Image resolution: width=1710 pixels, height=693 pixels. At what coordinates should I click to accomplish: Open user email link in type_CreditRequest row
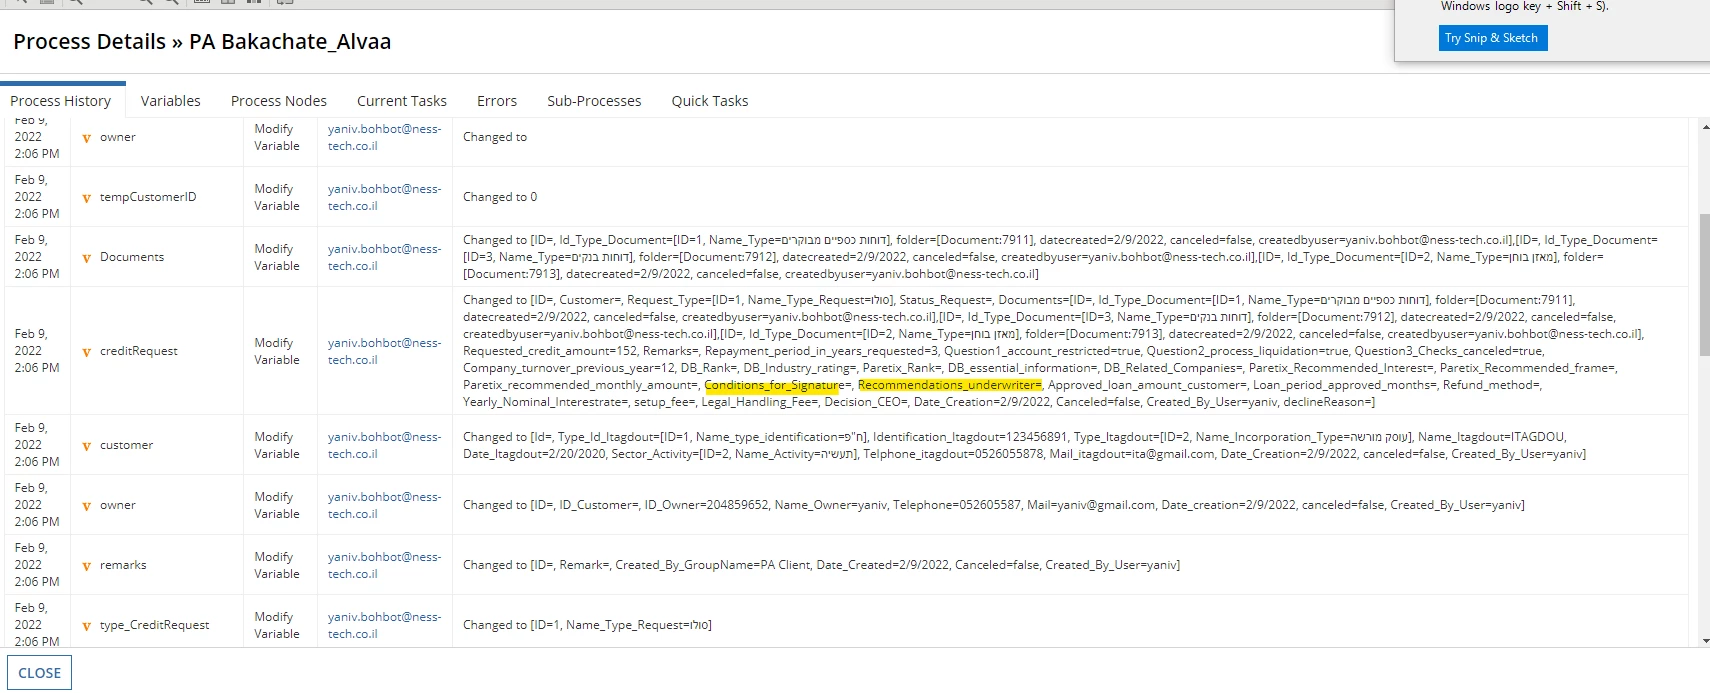click(384, 625)
